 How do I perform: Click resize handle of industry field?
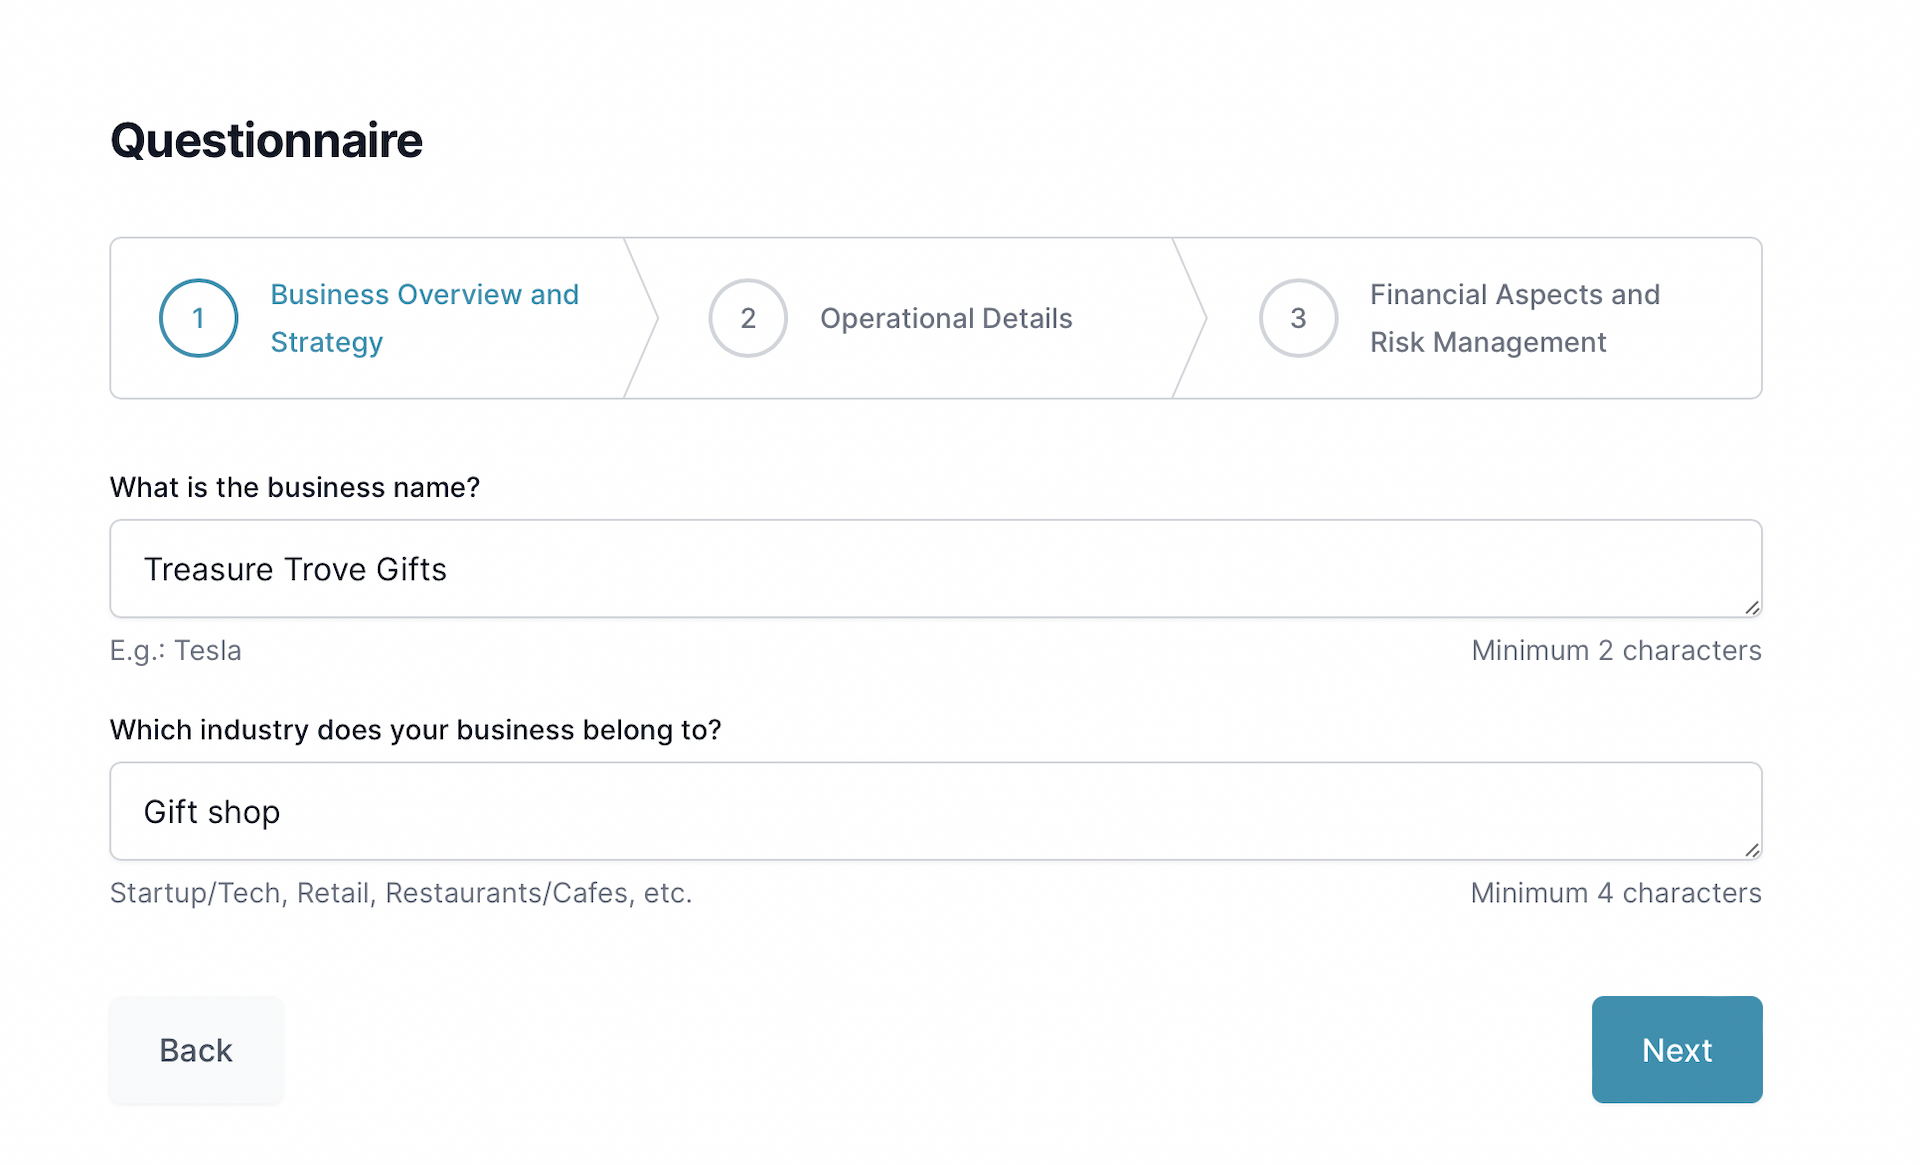1752,851
